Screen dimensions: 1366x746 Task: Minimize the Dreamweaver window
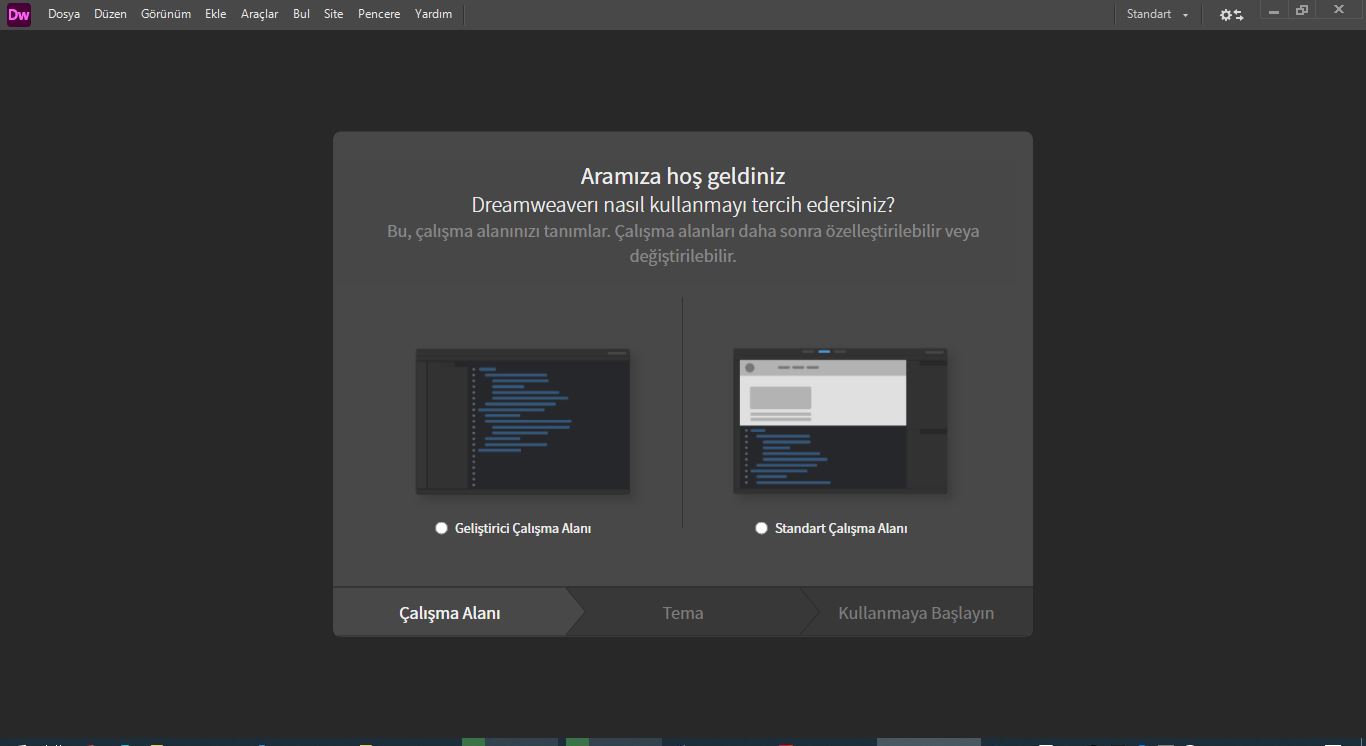tap(1274, 11)
